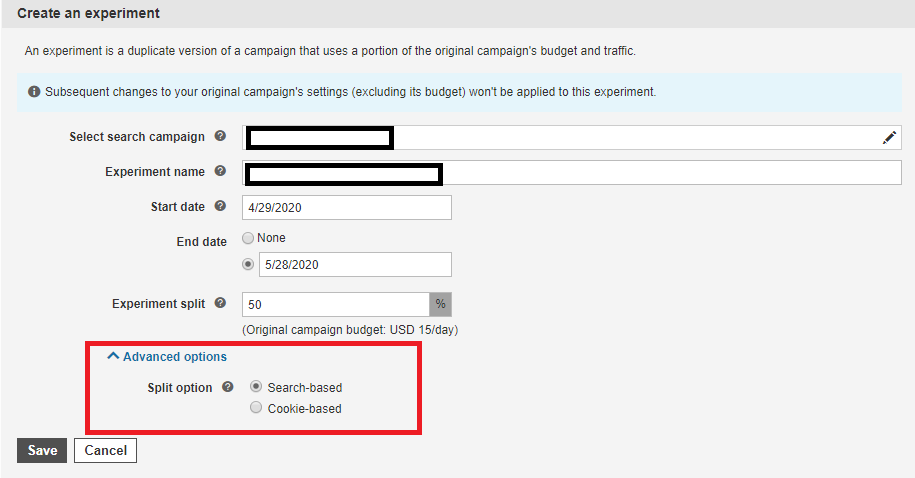Click the Start date field showing 4/29/2020

coord(347,208)
